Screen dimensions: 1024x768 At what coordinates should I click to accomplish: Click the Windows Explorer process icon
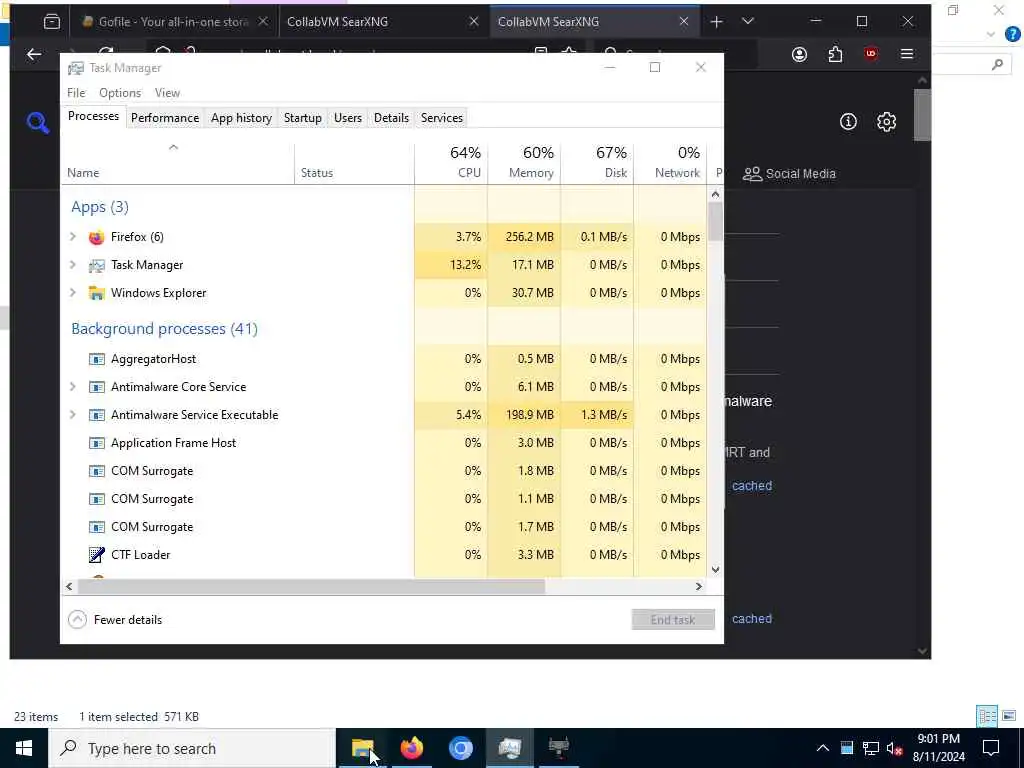click(x=97, y=293)
